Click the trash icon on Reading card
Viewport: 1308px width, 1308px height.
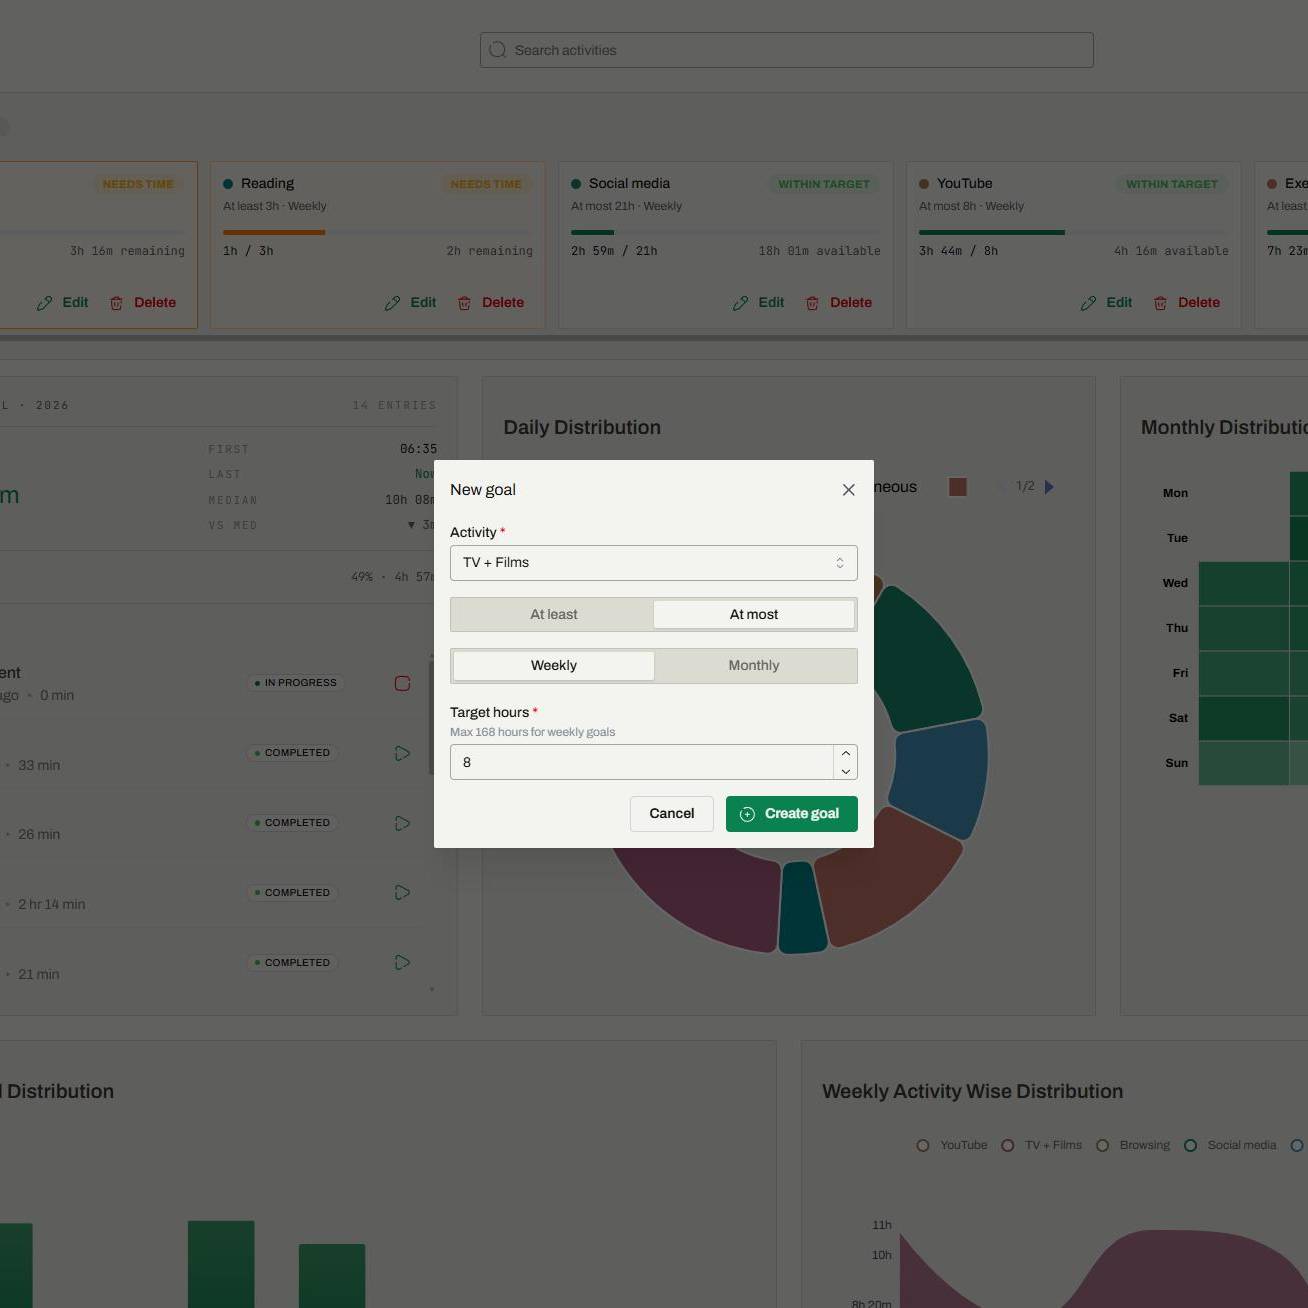[x=464, y=303]
